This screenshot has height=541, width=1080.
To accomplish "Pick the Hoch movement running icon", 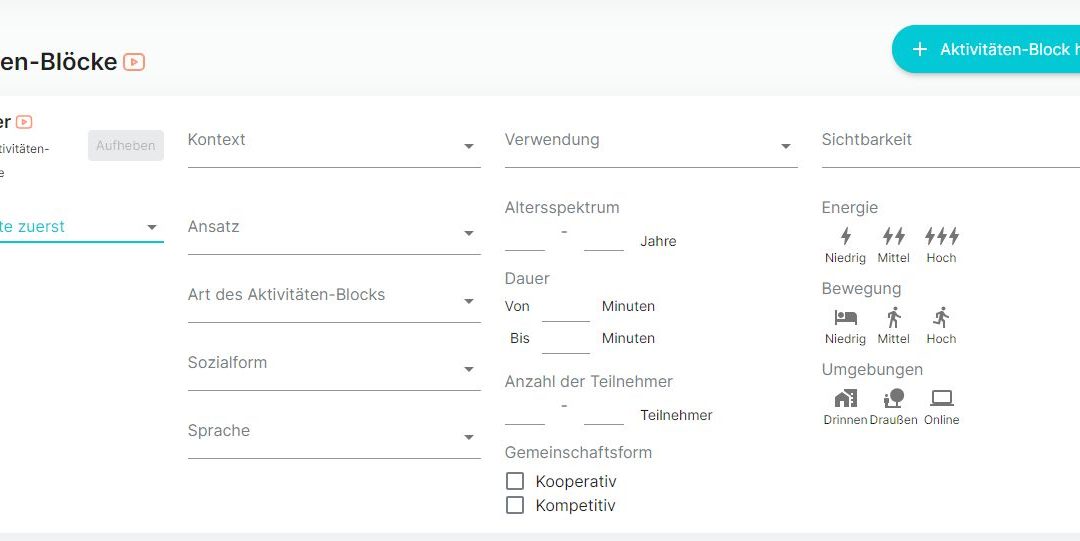I will tap(942, 318).
